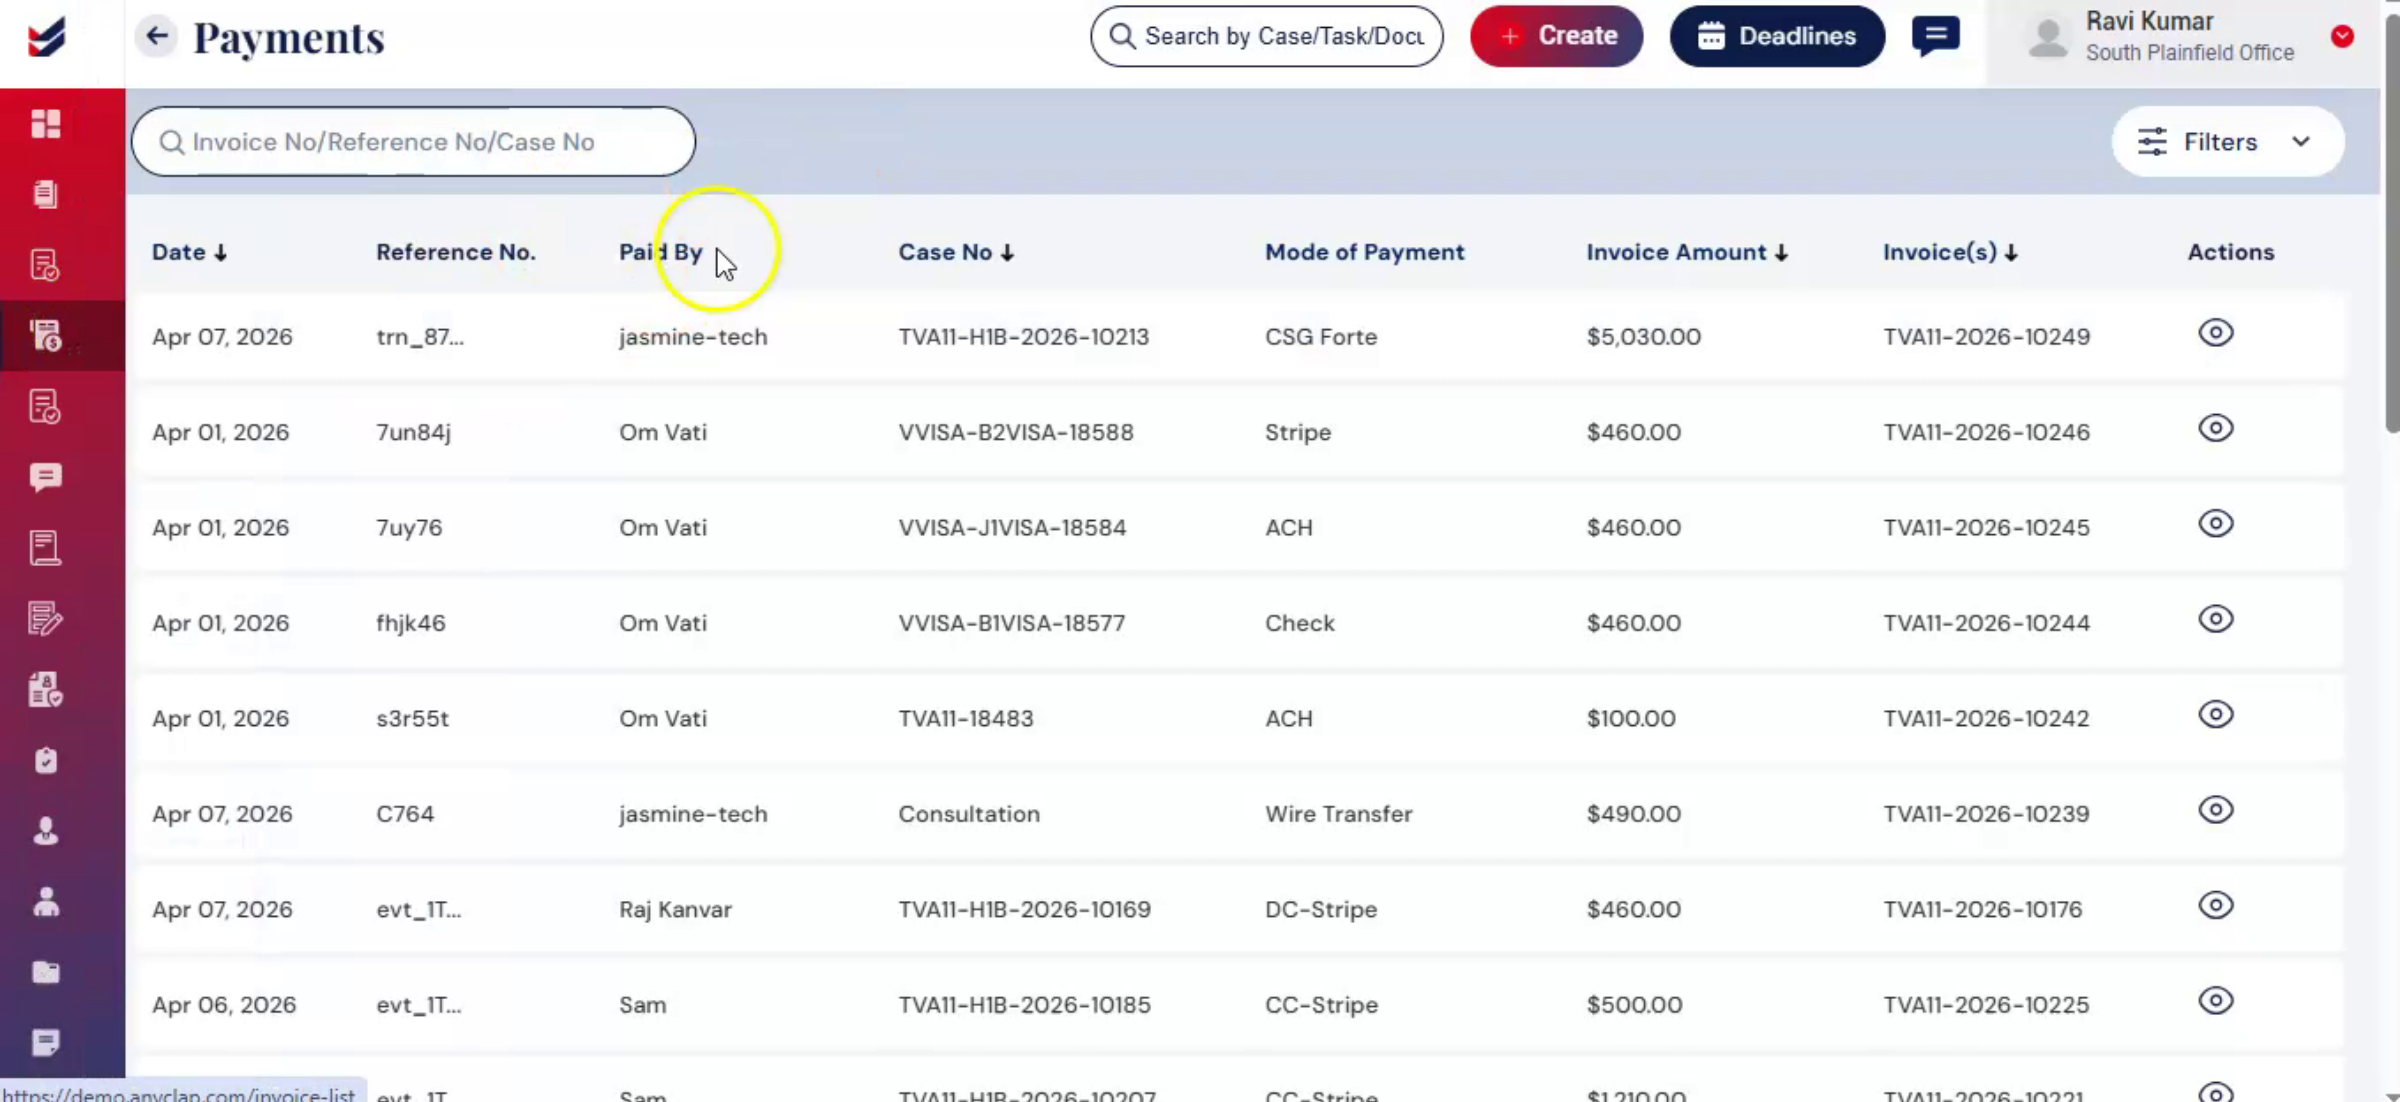Open the folder icon in sidebar
This screenshot has width=2400, height=1102.
click(46, 972)
